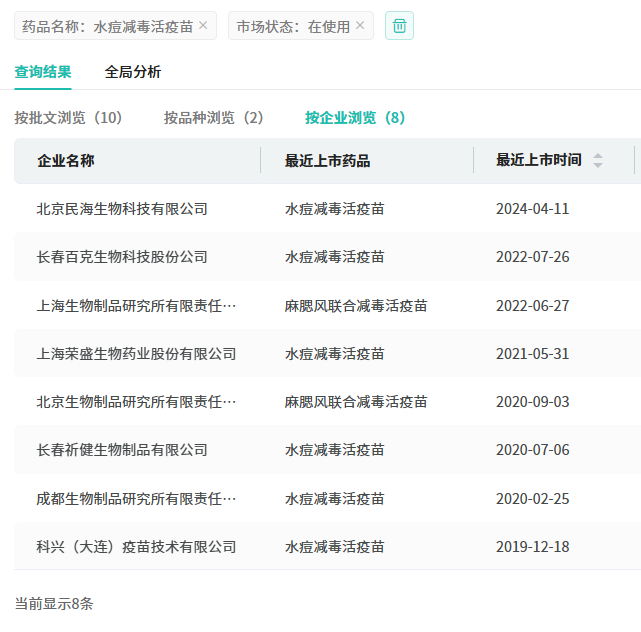Click the date 2020-09-03 cell
This screenshot has height=632, width=641.
(532, 402)
